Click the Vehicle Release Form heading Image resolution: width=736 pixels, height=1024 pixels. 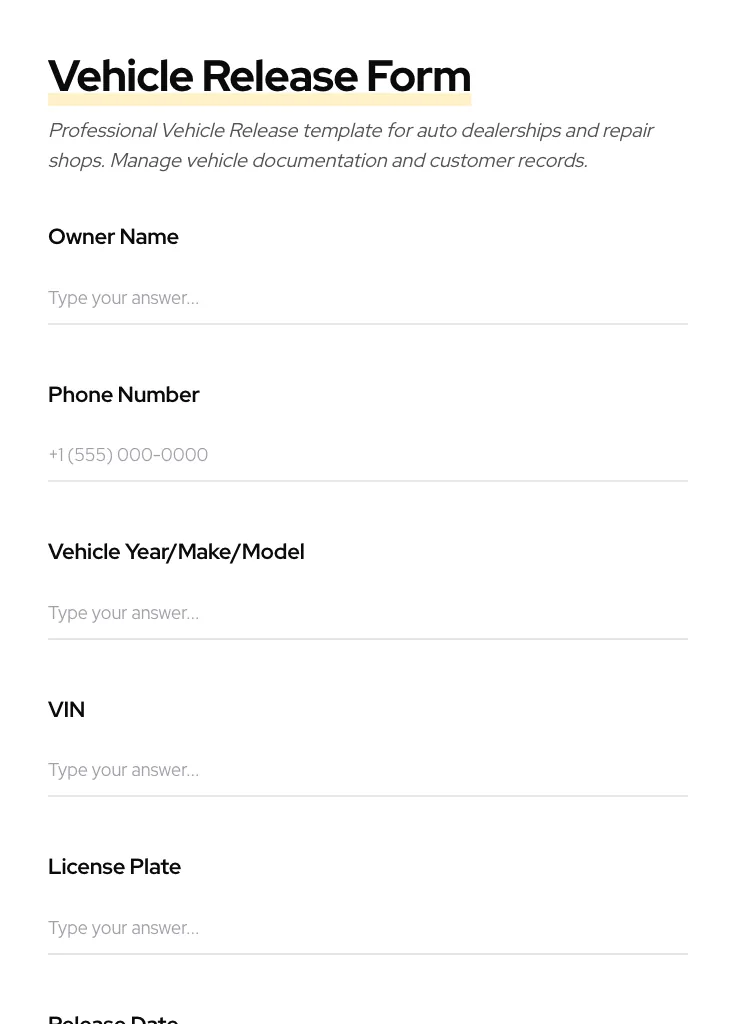click(259, 76)
